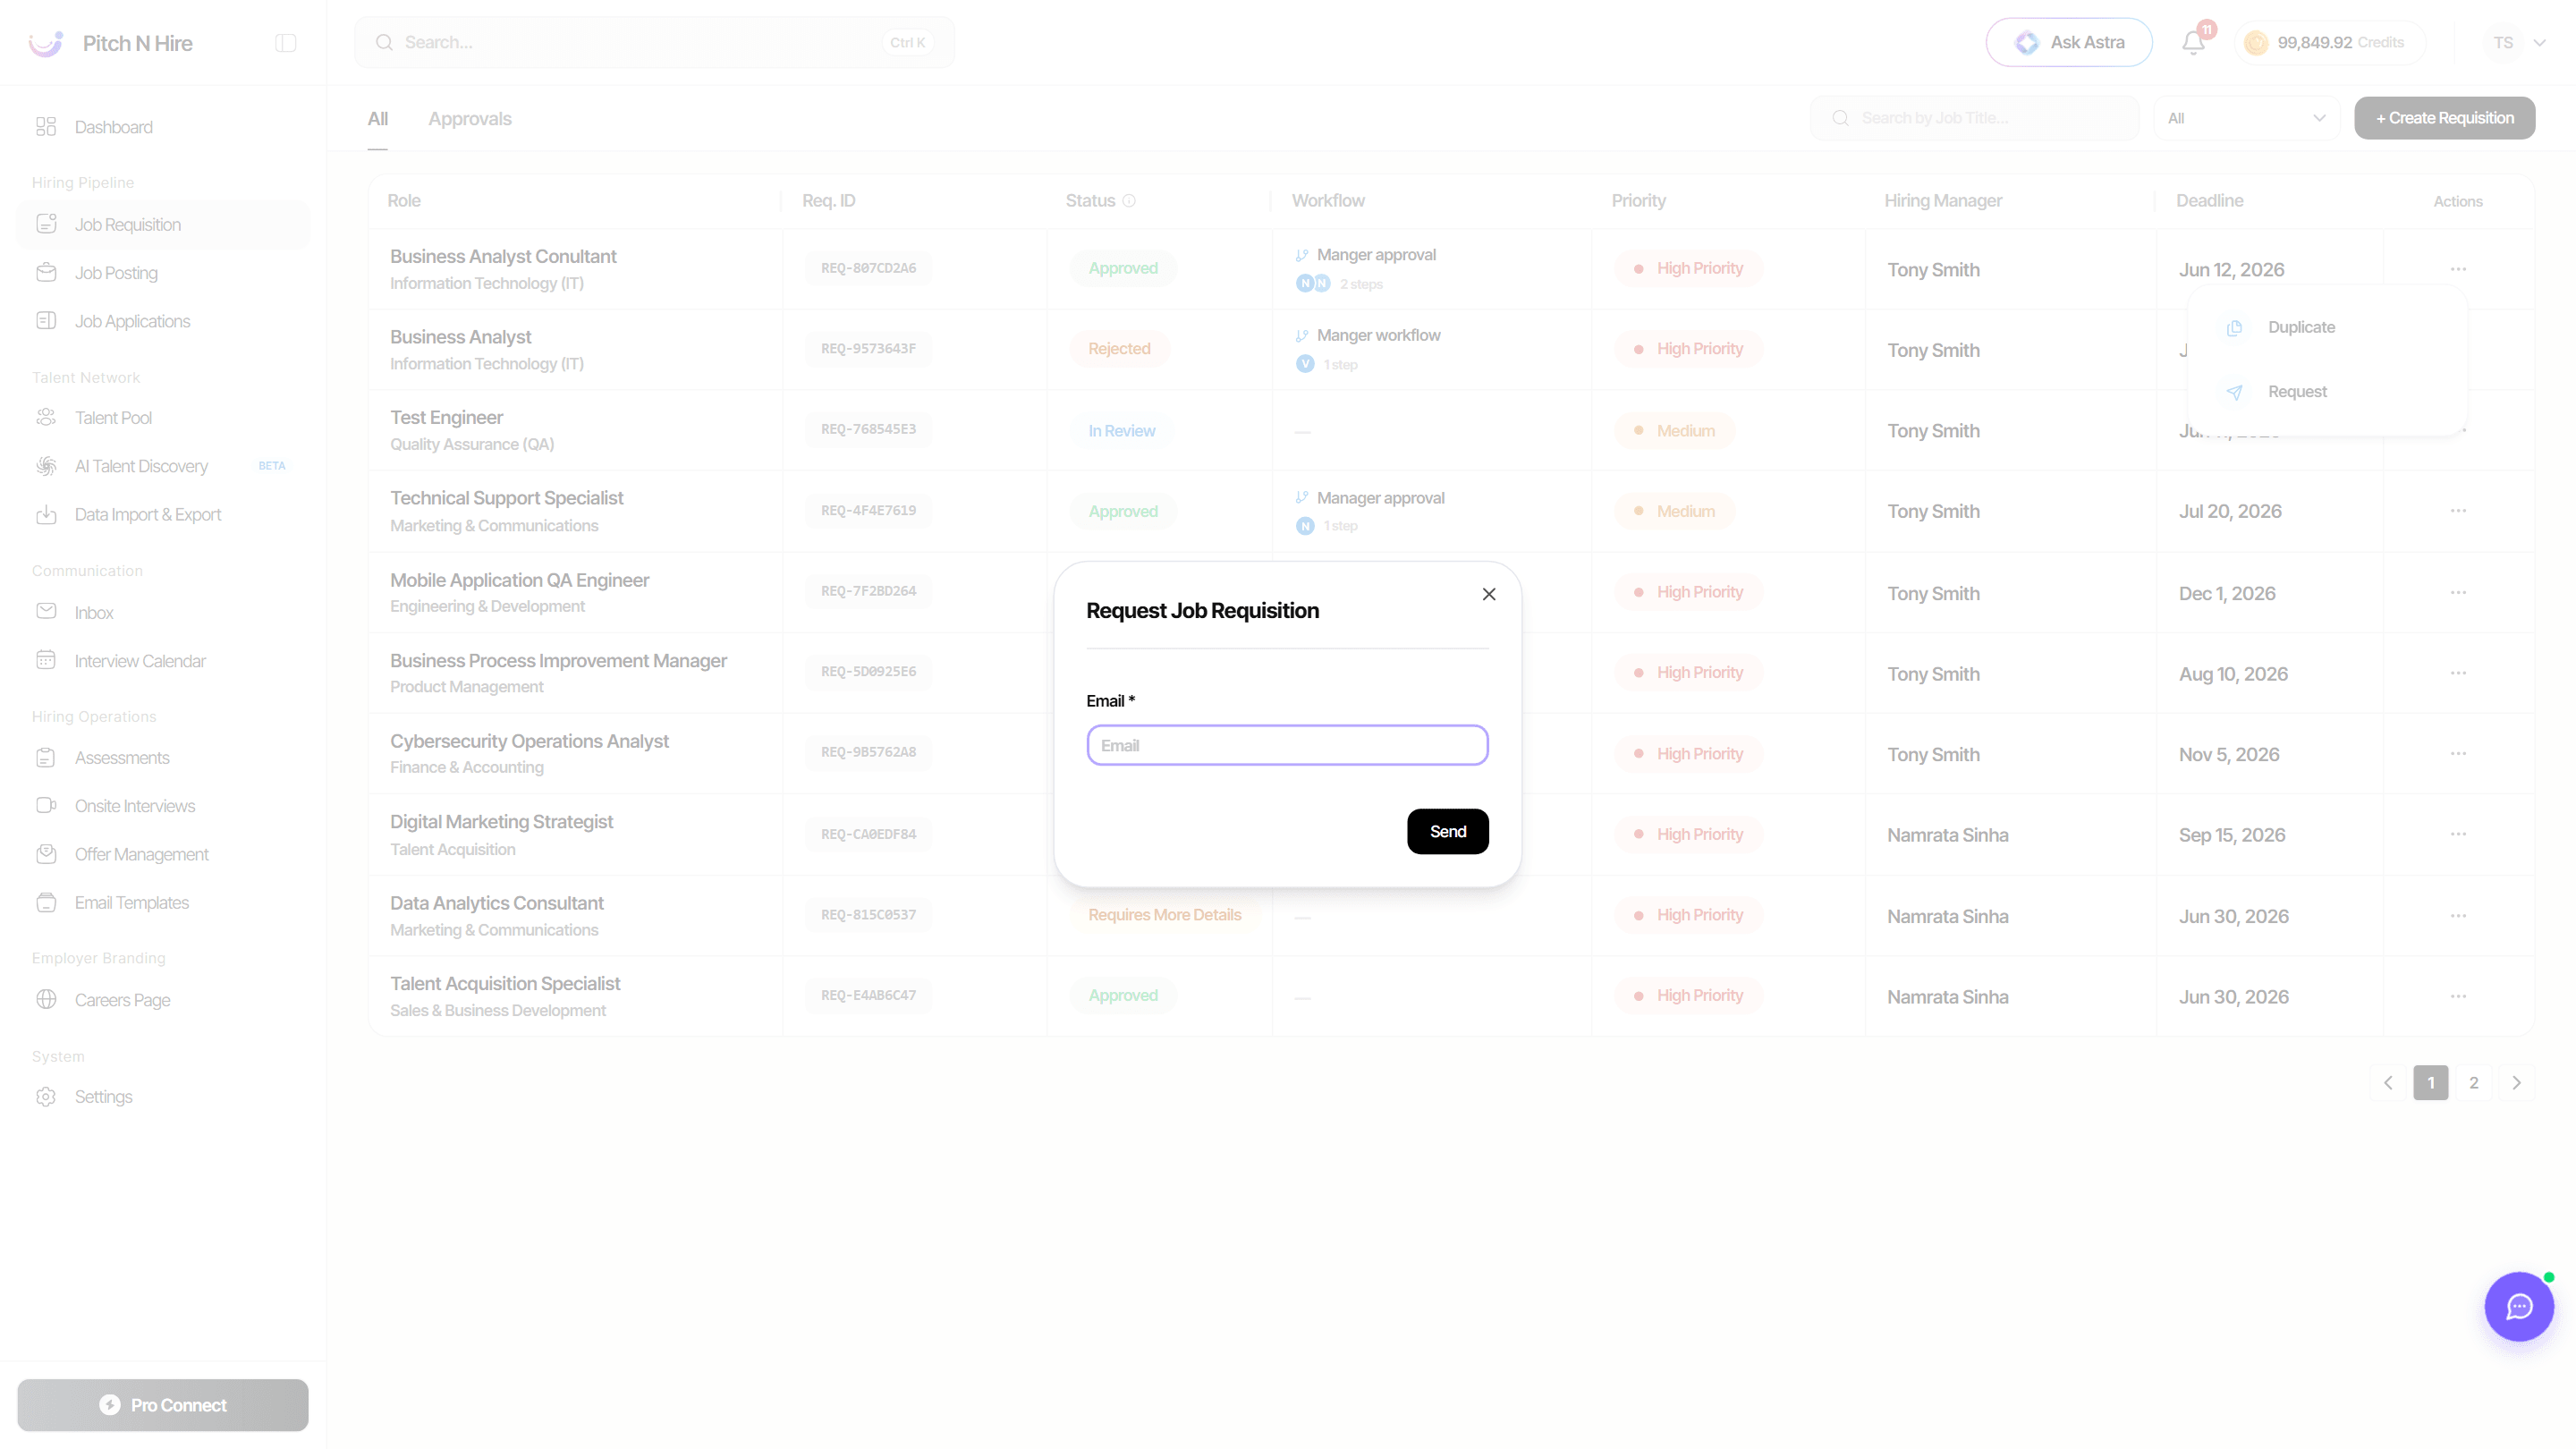This screenshot has height=1449, width=2576.
Task: Open actions menu for Business Analyst Conultant
Action: (2458, 269)
